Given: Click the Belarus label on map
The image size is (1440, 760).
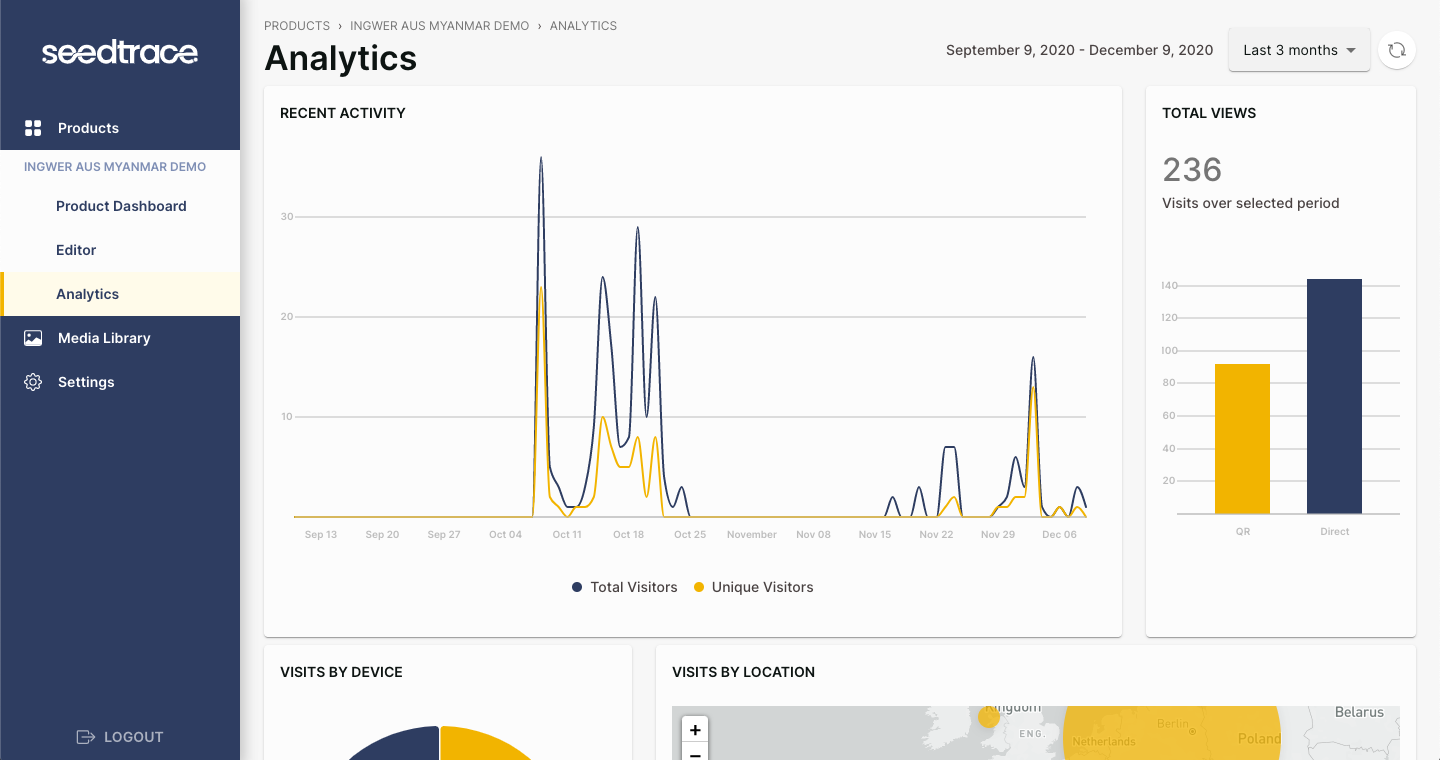Looking at the screenshot, I should pyautogui.click(x=1359, y=712).
